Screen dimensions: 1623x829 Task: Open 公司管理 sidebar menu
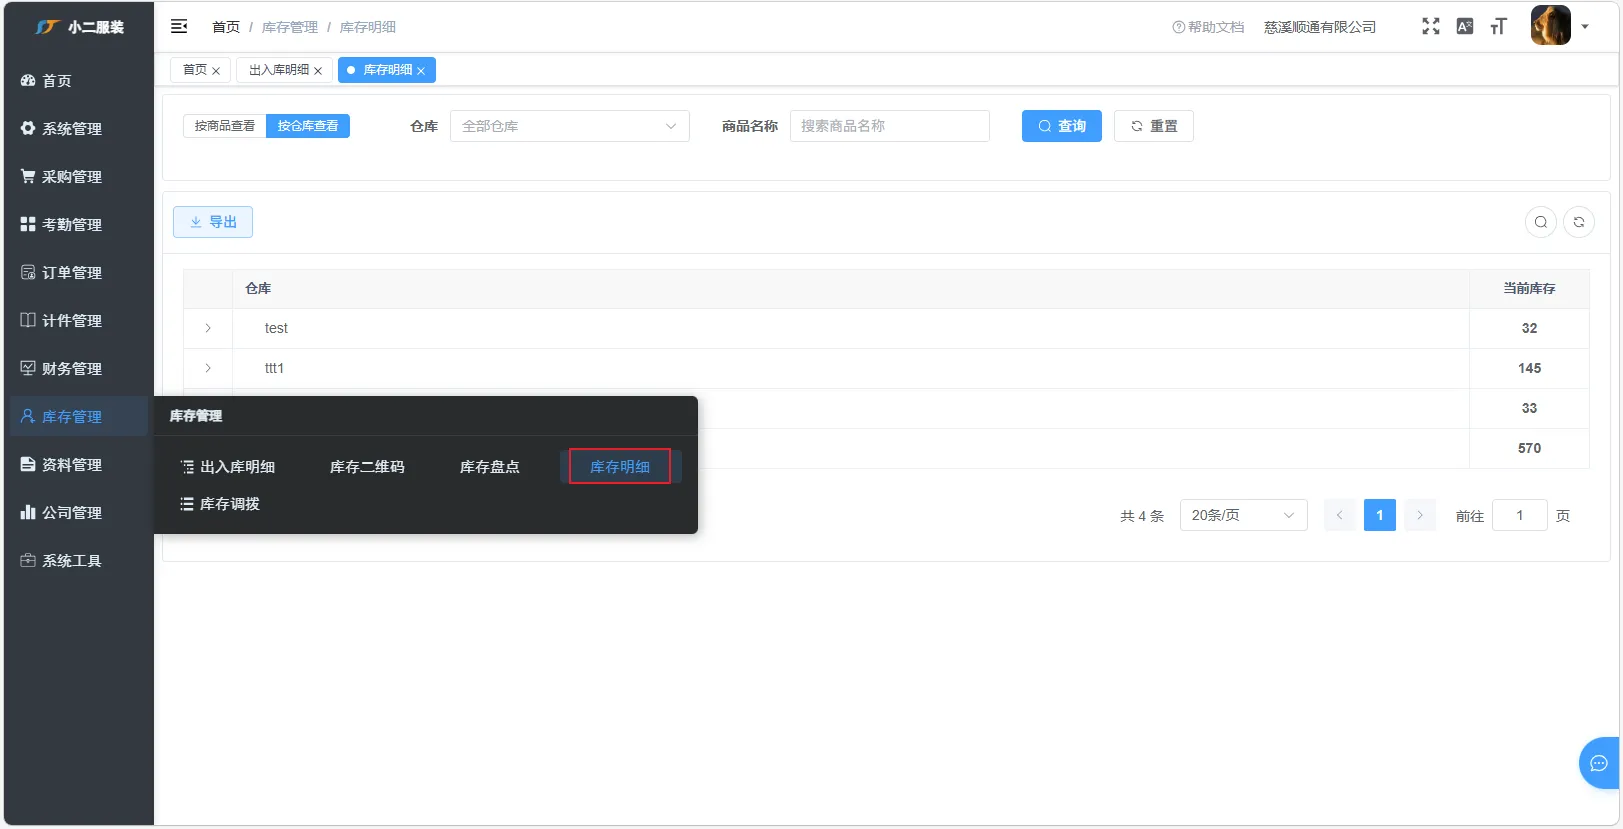pos(79,512)
